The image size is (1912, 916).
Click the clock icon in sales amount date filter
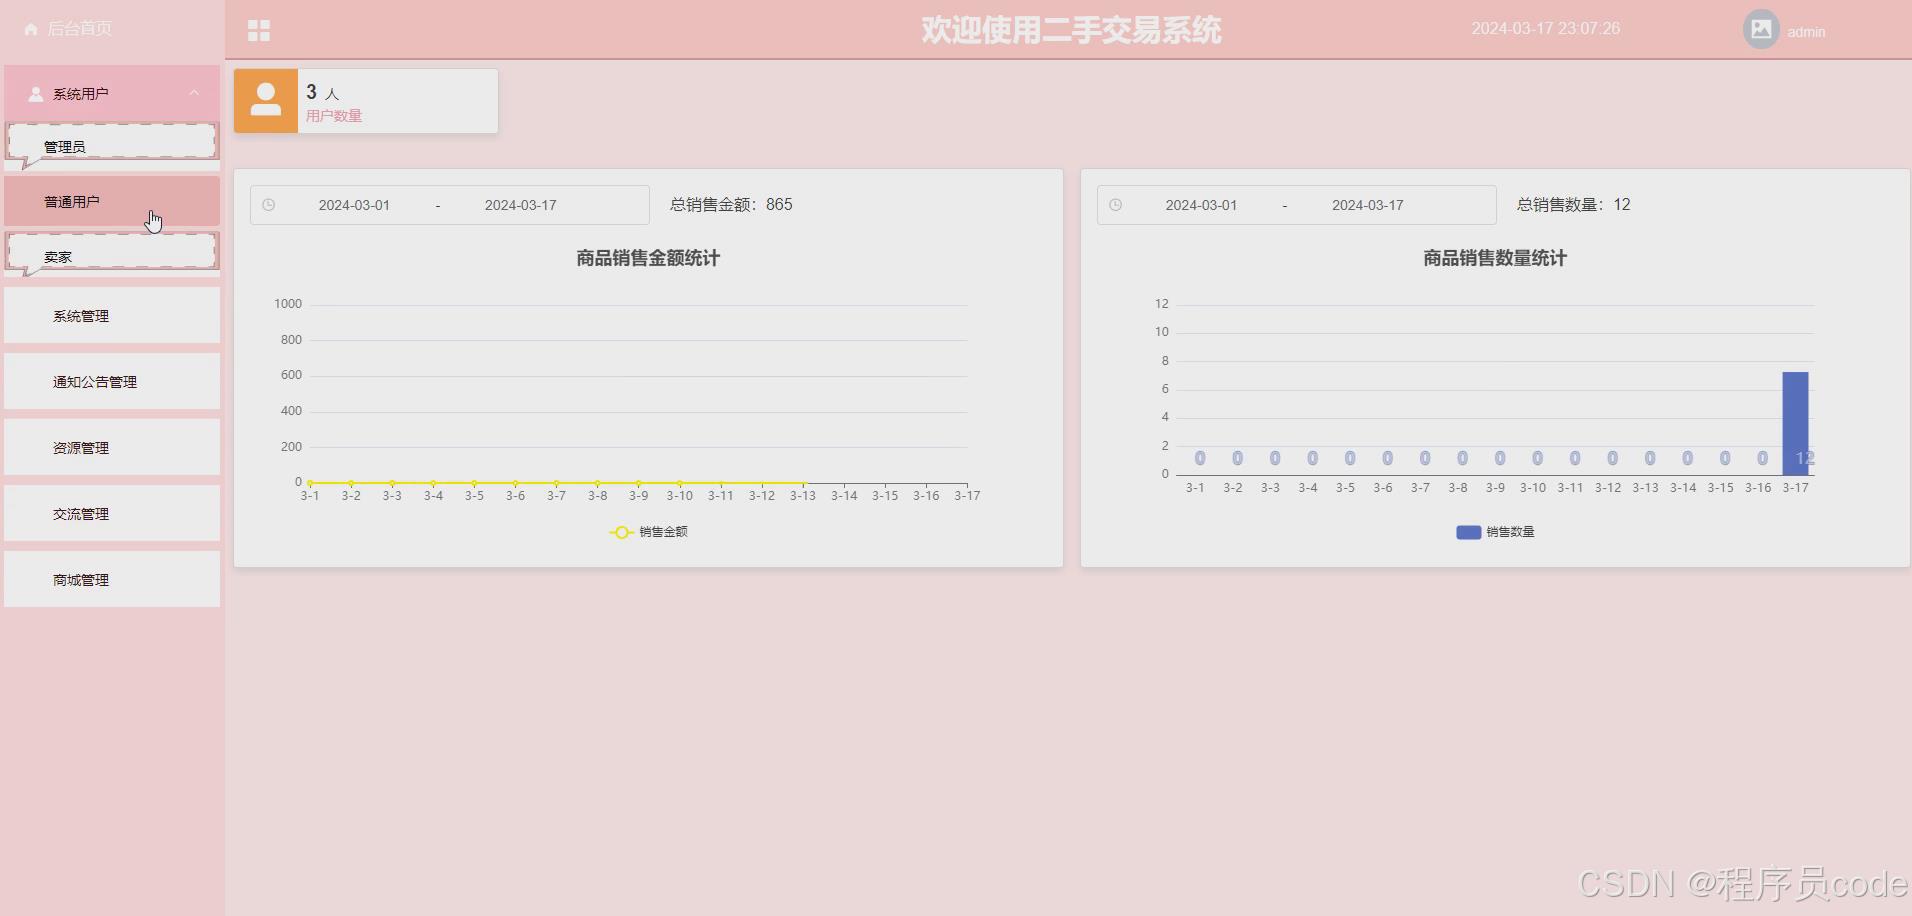268,204
